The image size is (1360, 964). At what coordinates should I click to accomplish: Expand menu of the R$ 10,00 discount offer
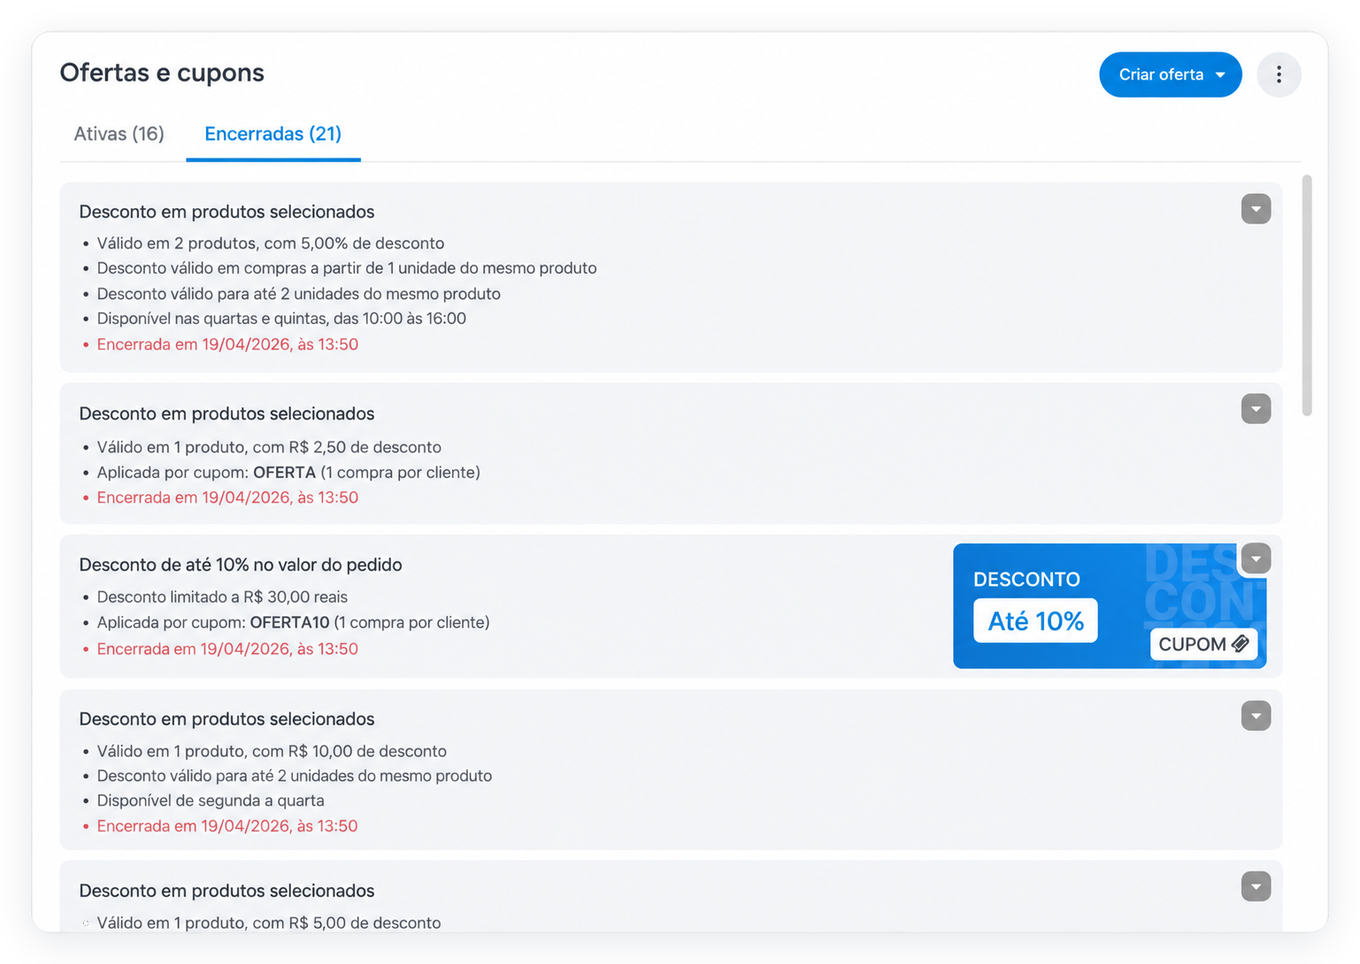[x=1256, y=716]
